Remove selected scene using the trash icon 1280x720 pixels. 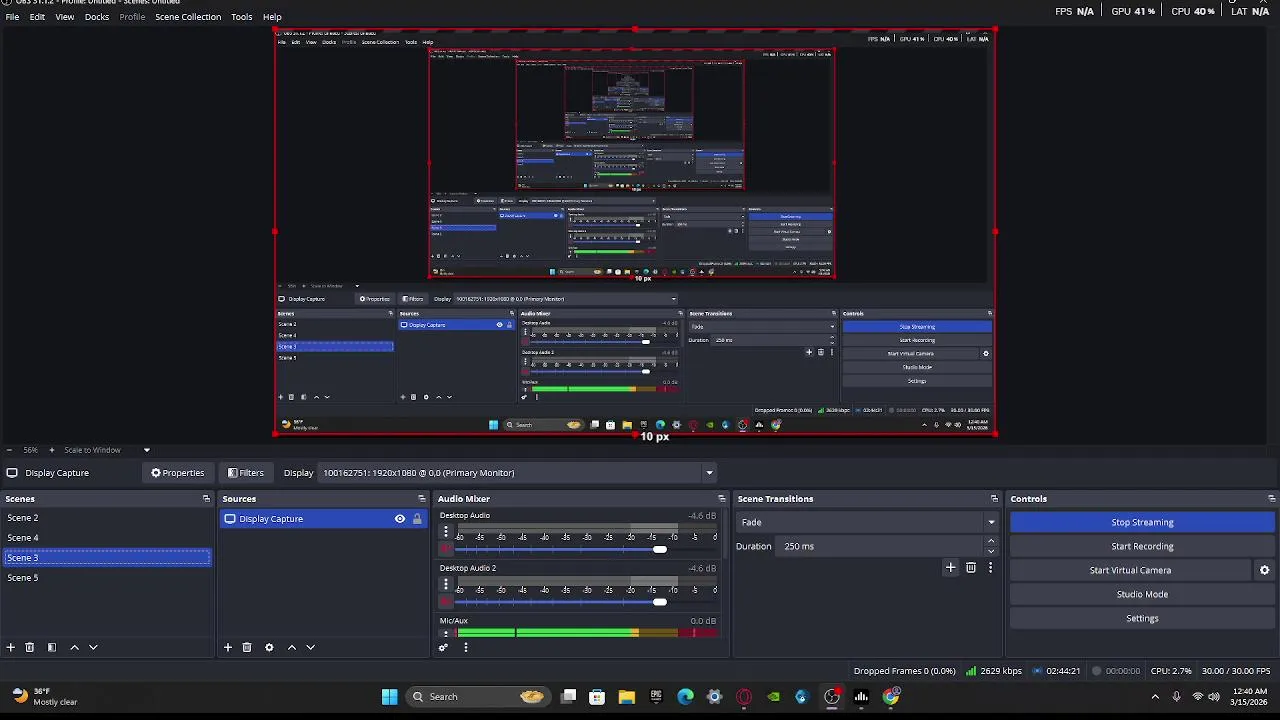(x=30, y=647)
